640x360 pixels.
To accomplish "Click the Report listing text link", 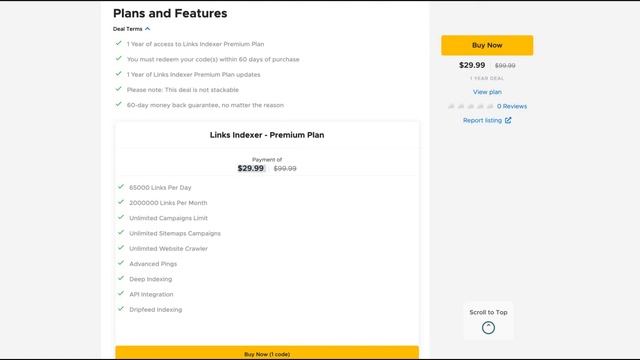I will tap(482, 120).
